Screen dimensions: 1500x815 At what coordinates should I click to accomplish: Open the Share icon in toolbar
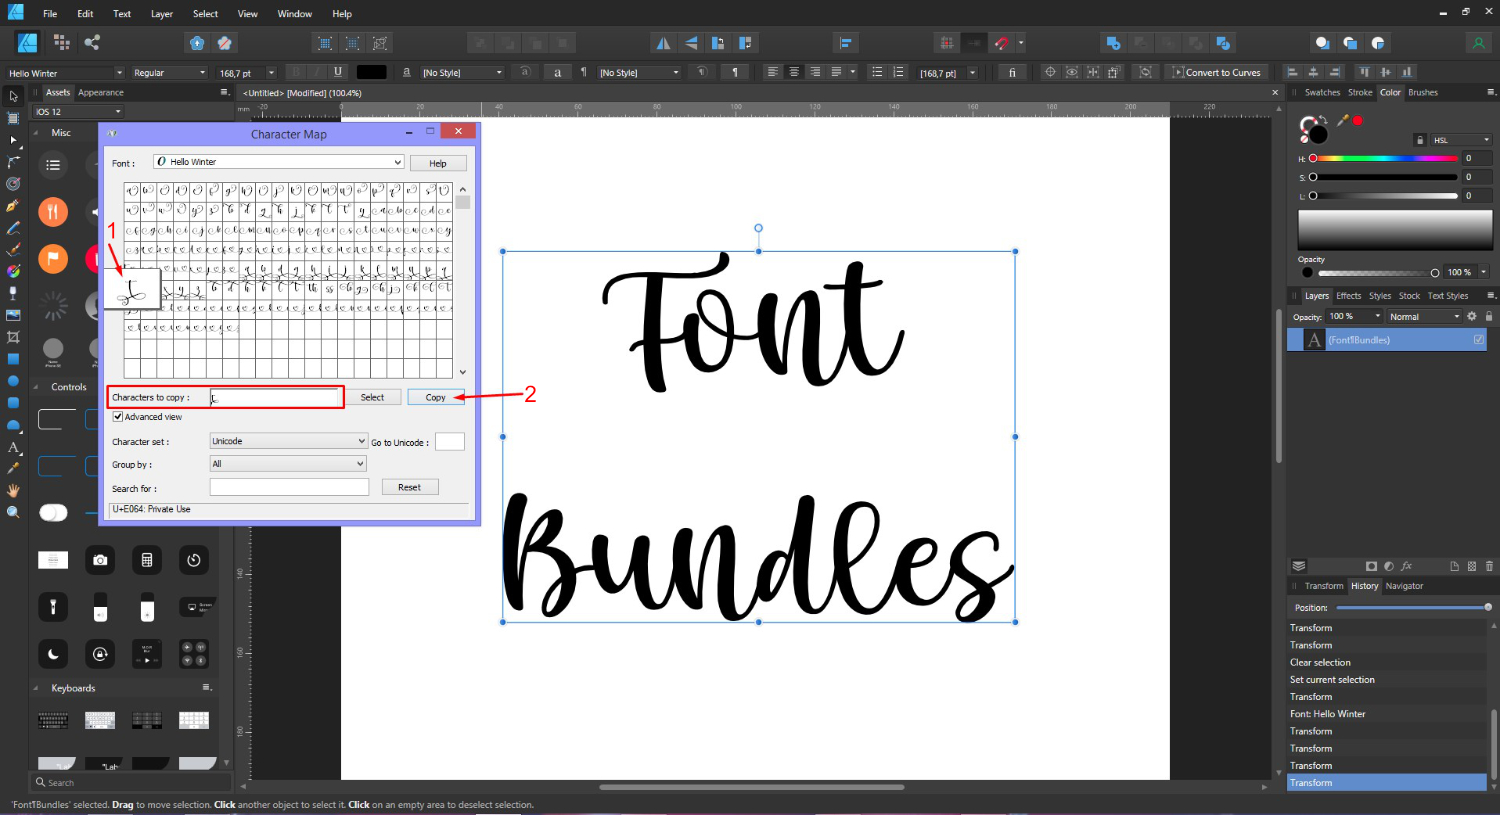[x=92, y=42]
